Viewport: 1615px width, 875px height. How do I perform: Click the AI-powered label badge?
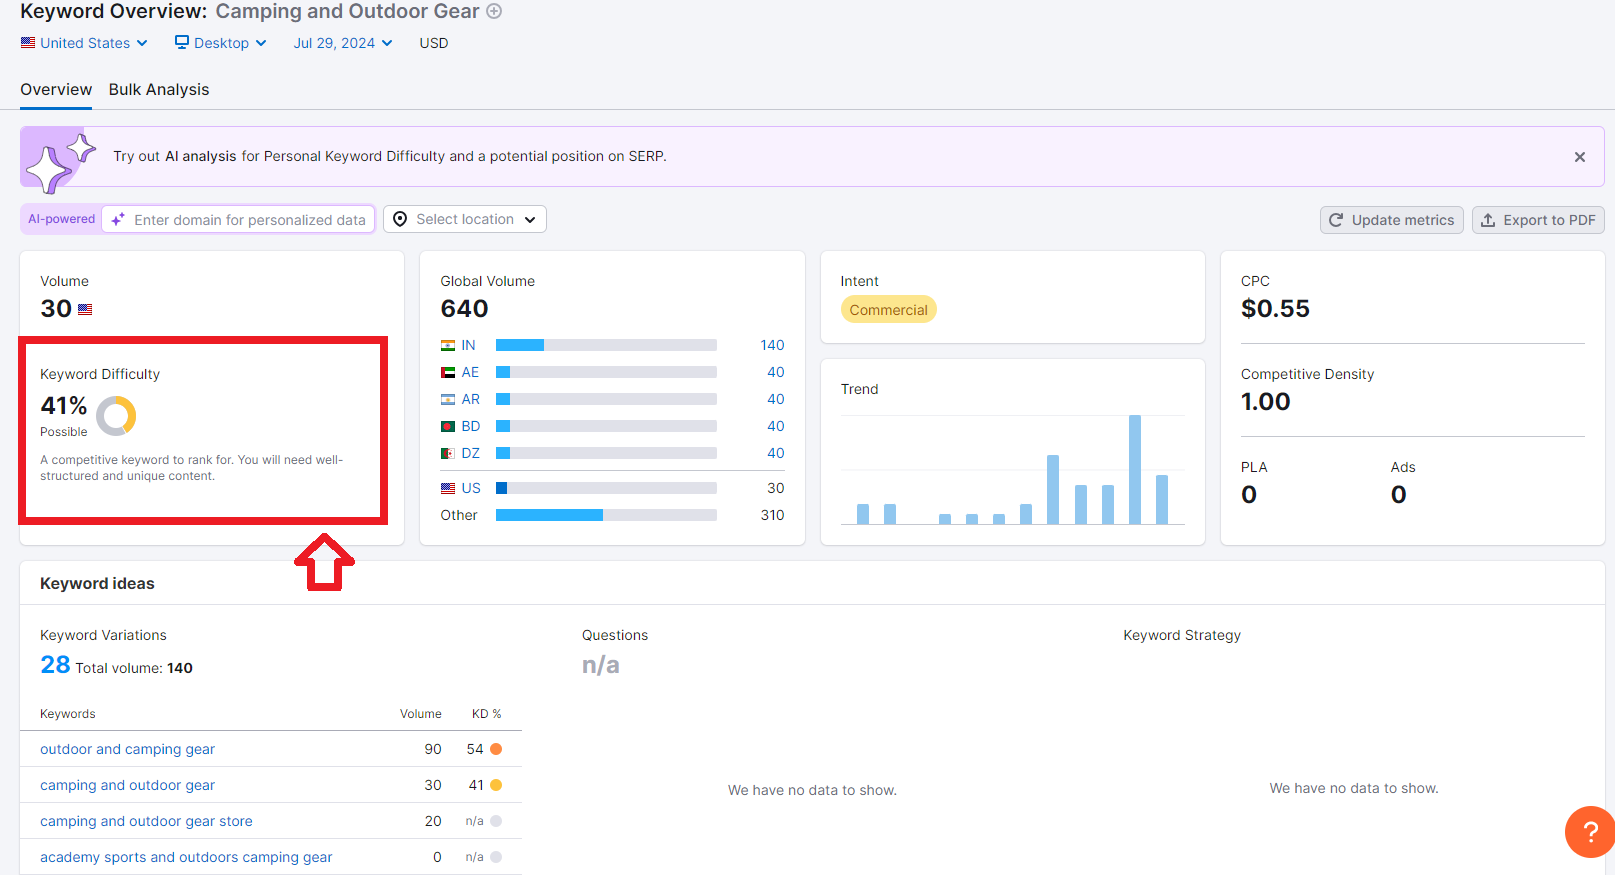61,219
